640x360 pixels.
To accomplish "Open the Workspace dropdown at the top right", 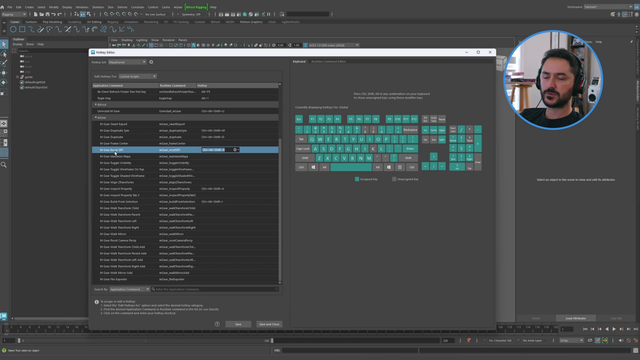I will point(608,7).
